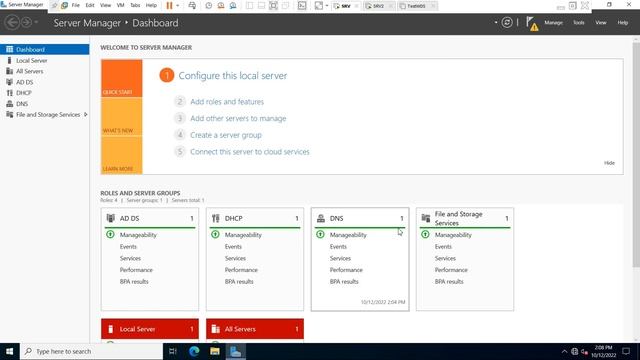Expand the File and Storage Services arrow
Image resolution: width=640 pixels, height=360 pixels.
(86, 115)
